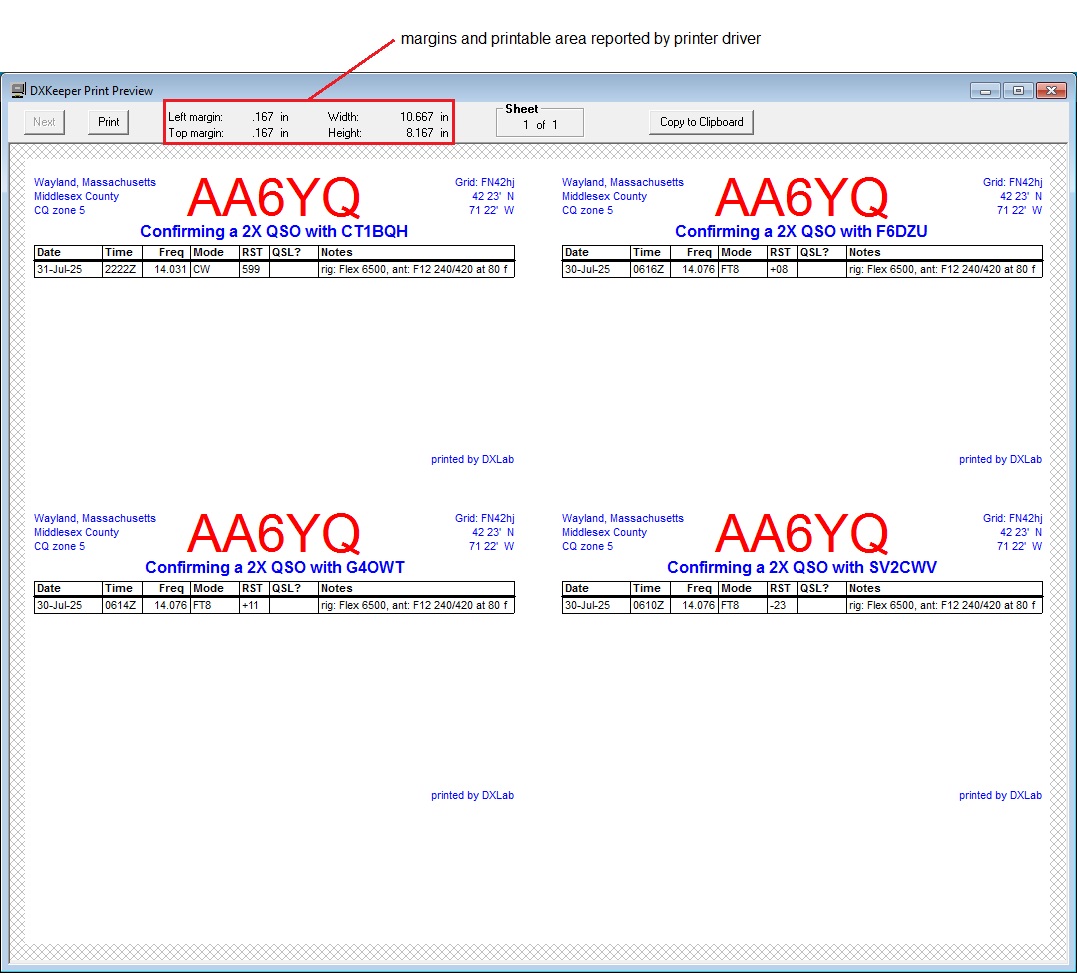
Task: Click the AA6YQ callsign on SV2CWV card
Action: pos(802,534)
